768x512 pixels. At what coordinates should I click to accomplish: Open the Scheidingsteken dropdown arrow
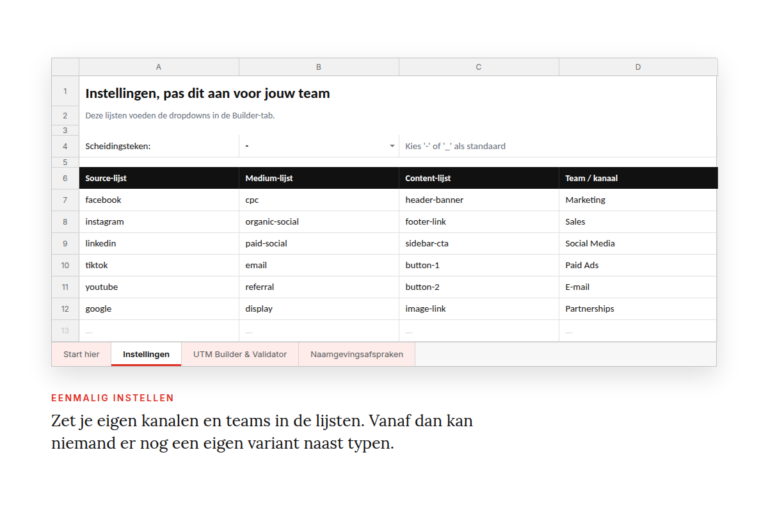(392, 146)
